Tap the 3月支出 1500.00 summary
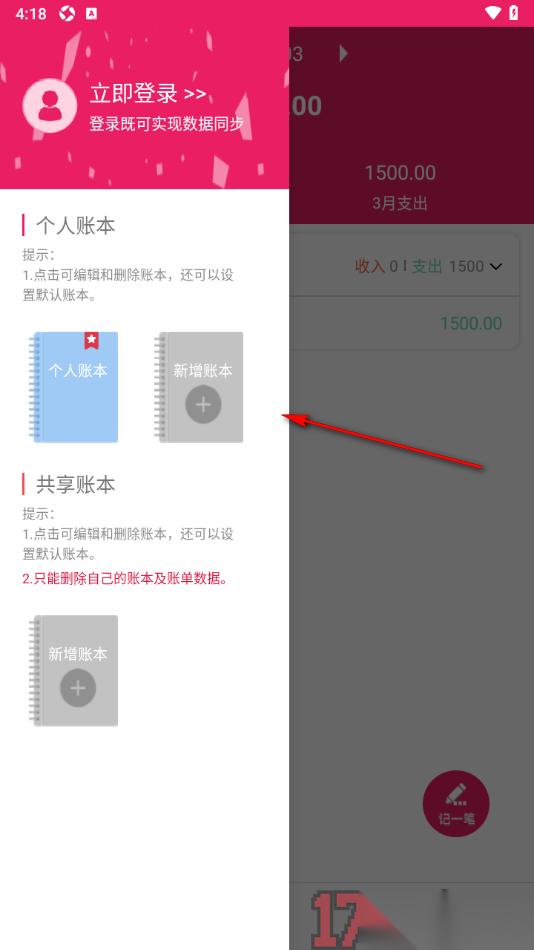 [x=400, y=187]
